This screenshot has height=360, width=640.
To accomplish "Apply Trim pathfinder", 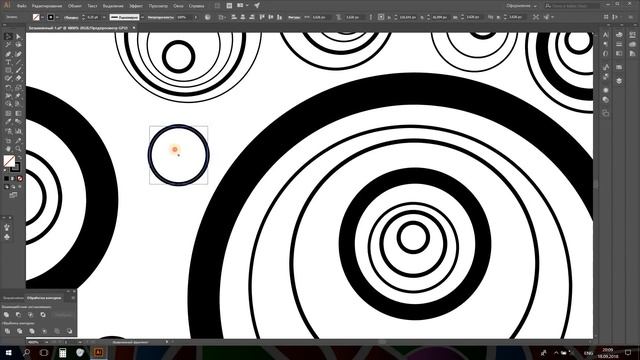I will click(x=20, y=331).
